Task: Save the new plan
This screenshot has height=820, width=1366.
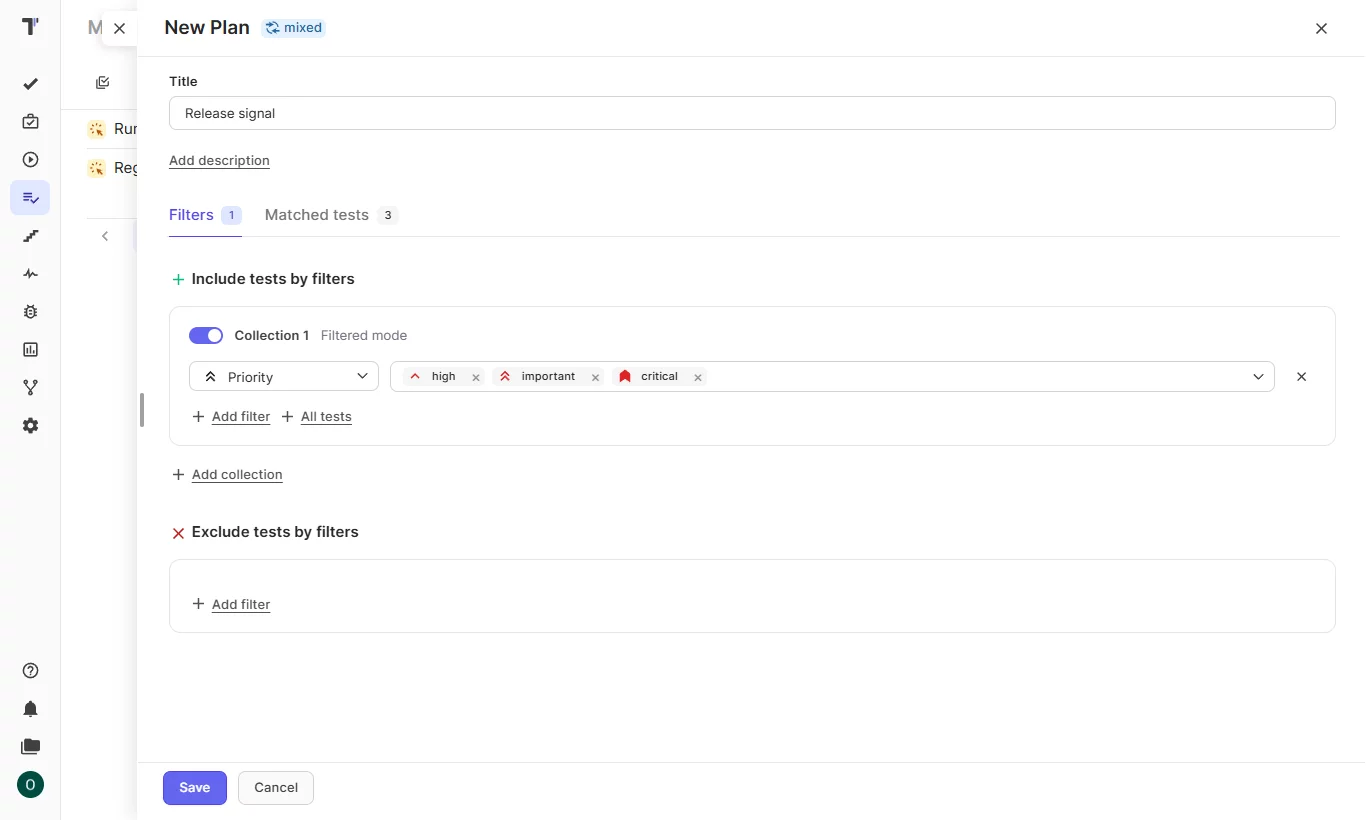Action: tap(195, 788)
